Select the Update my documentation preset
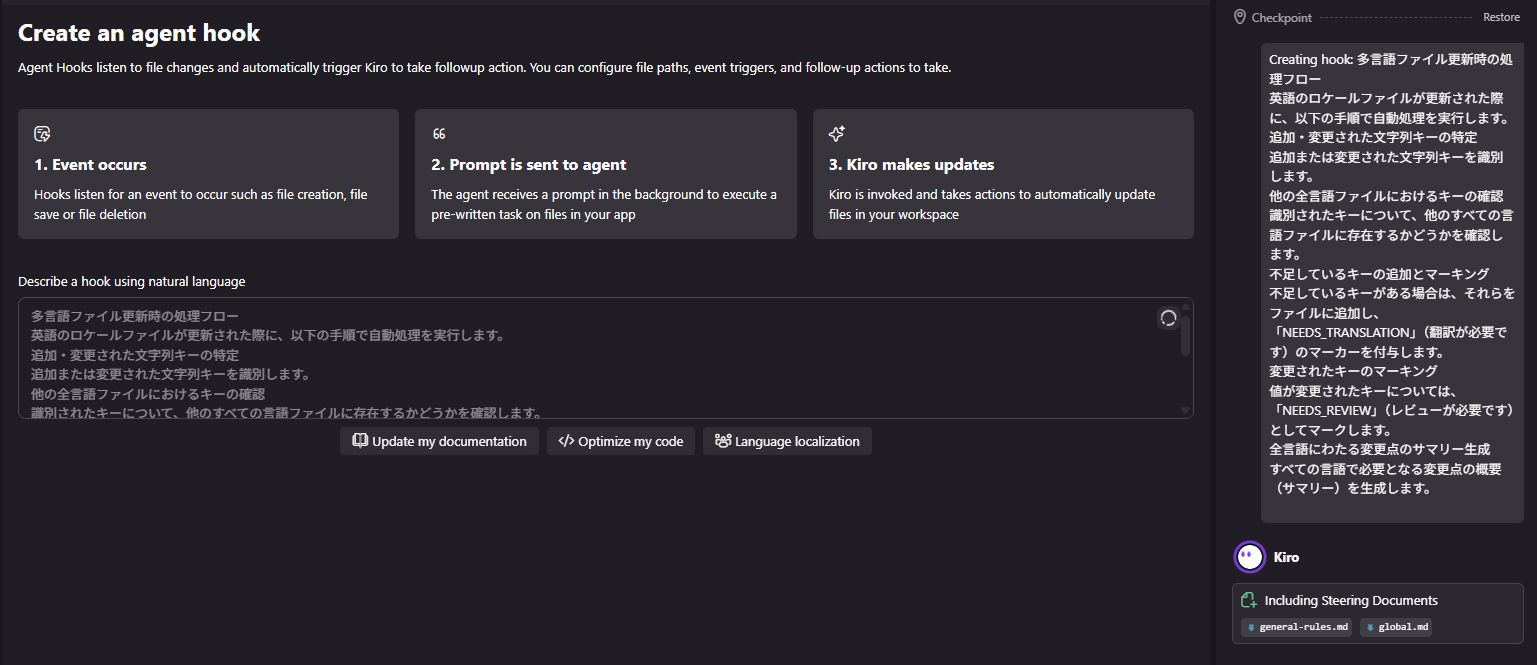Screen dimensions: 1537x665 439,441
